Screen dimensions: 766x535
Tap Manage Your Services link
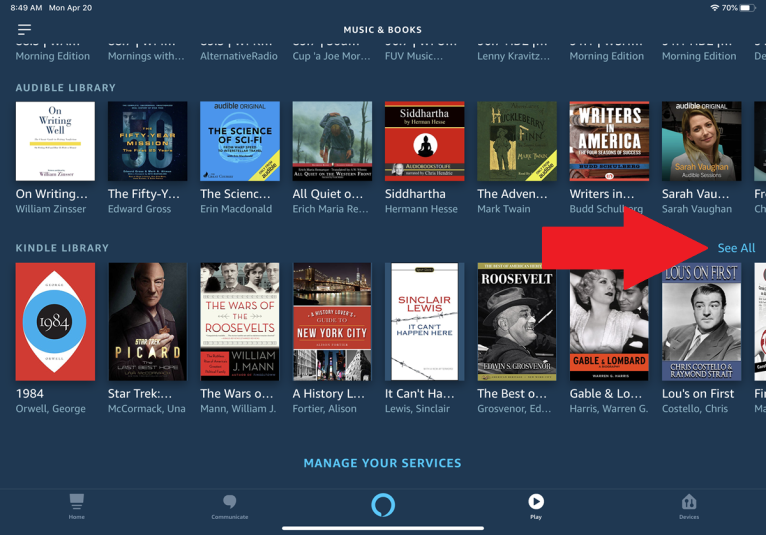tap(383, 463)
